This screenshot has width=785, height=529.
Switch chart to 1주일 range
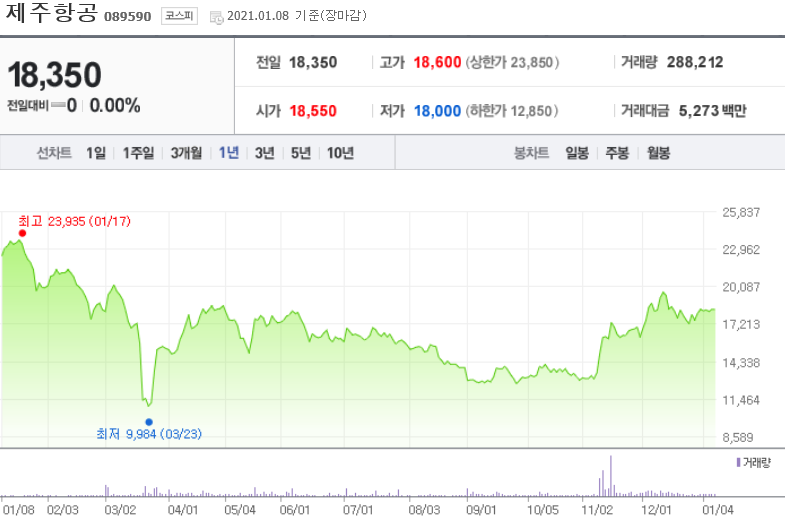click(x=138, y=153)
